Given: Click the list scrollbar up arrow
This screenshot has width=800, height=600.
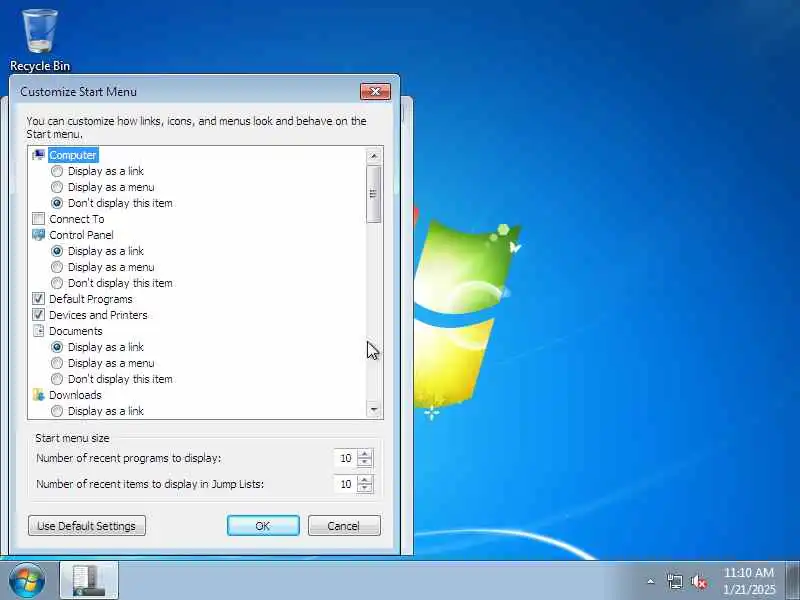Looking at the screenshot, I should tap(374, 156).
